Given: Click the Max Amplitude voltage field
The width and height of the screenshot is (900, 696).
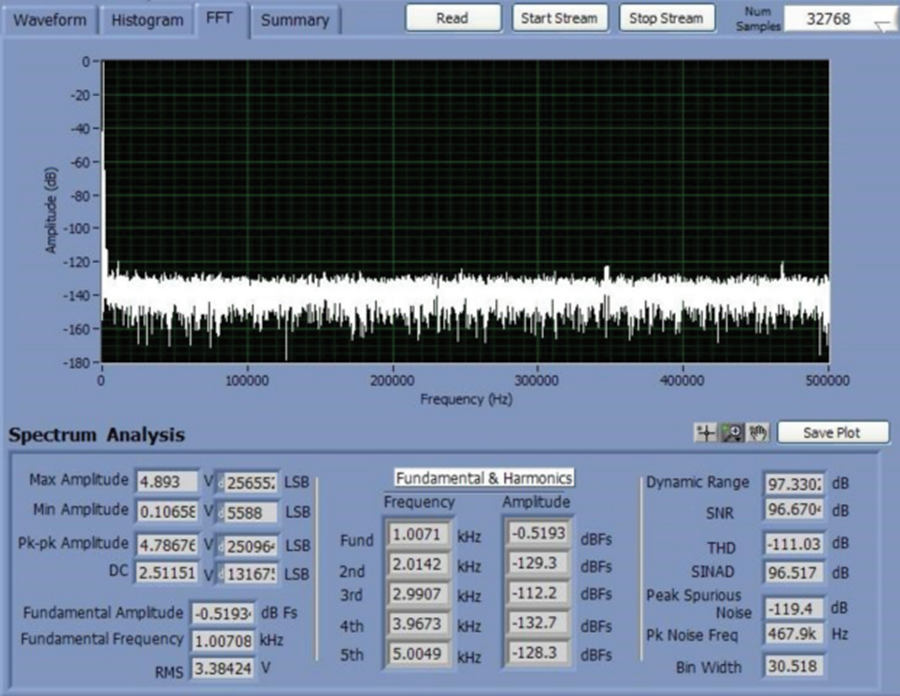Looking at the screenshot, I should (x=167, y=481).
